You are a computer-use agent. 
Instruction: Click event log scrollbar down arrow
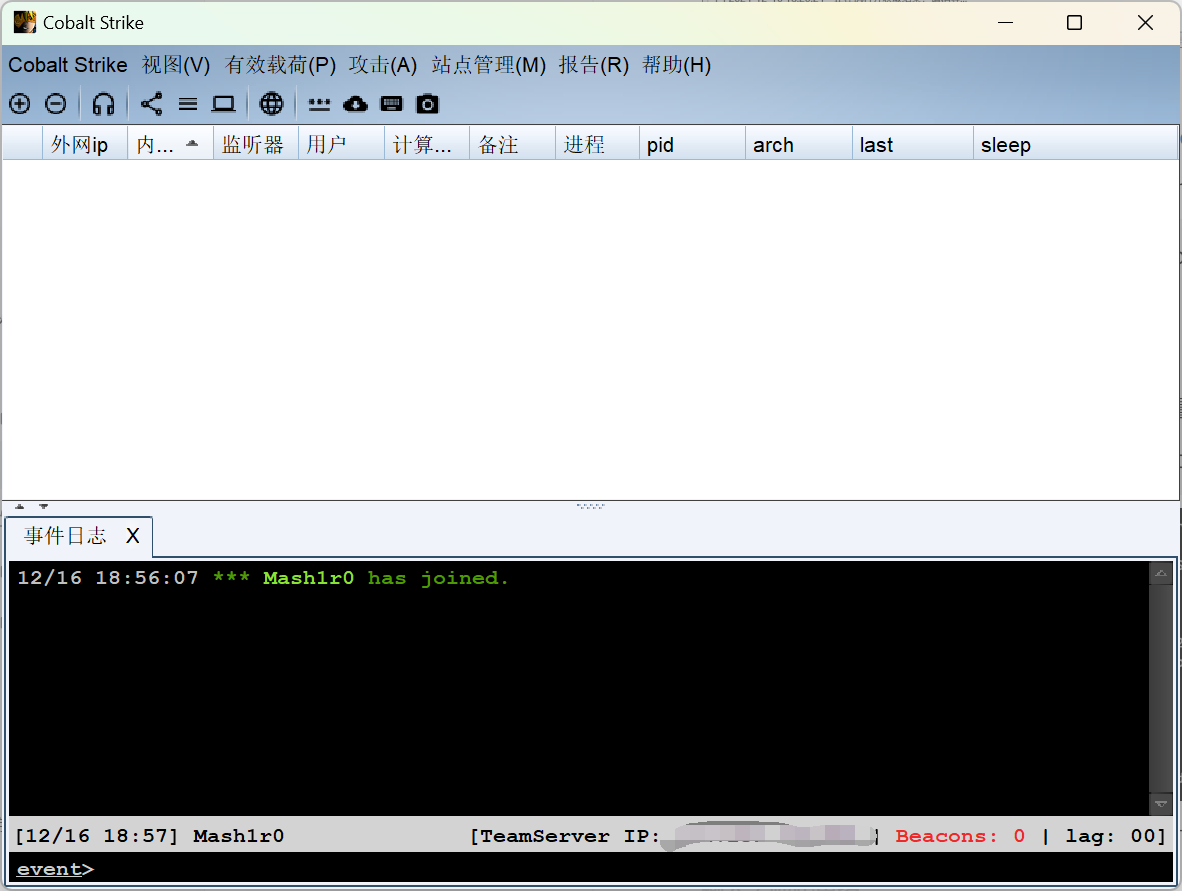point(1161,804)
